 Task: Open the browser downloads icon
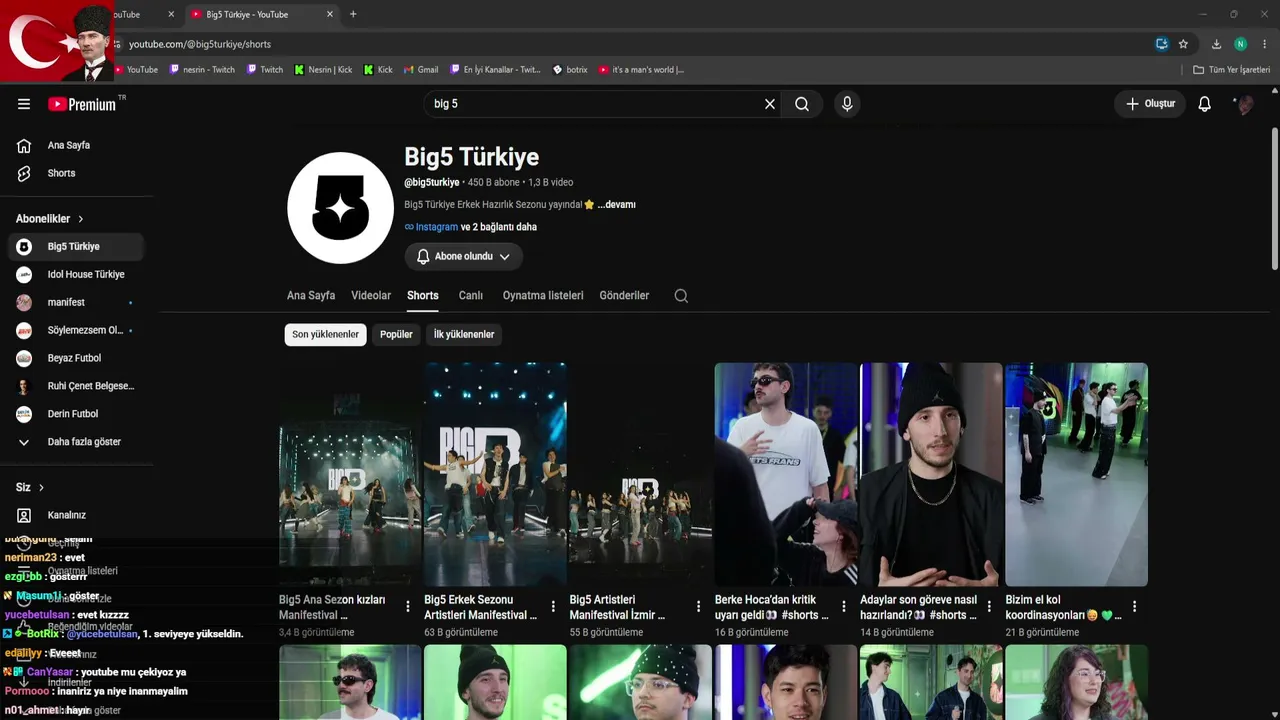1216,44
